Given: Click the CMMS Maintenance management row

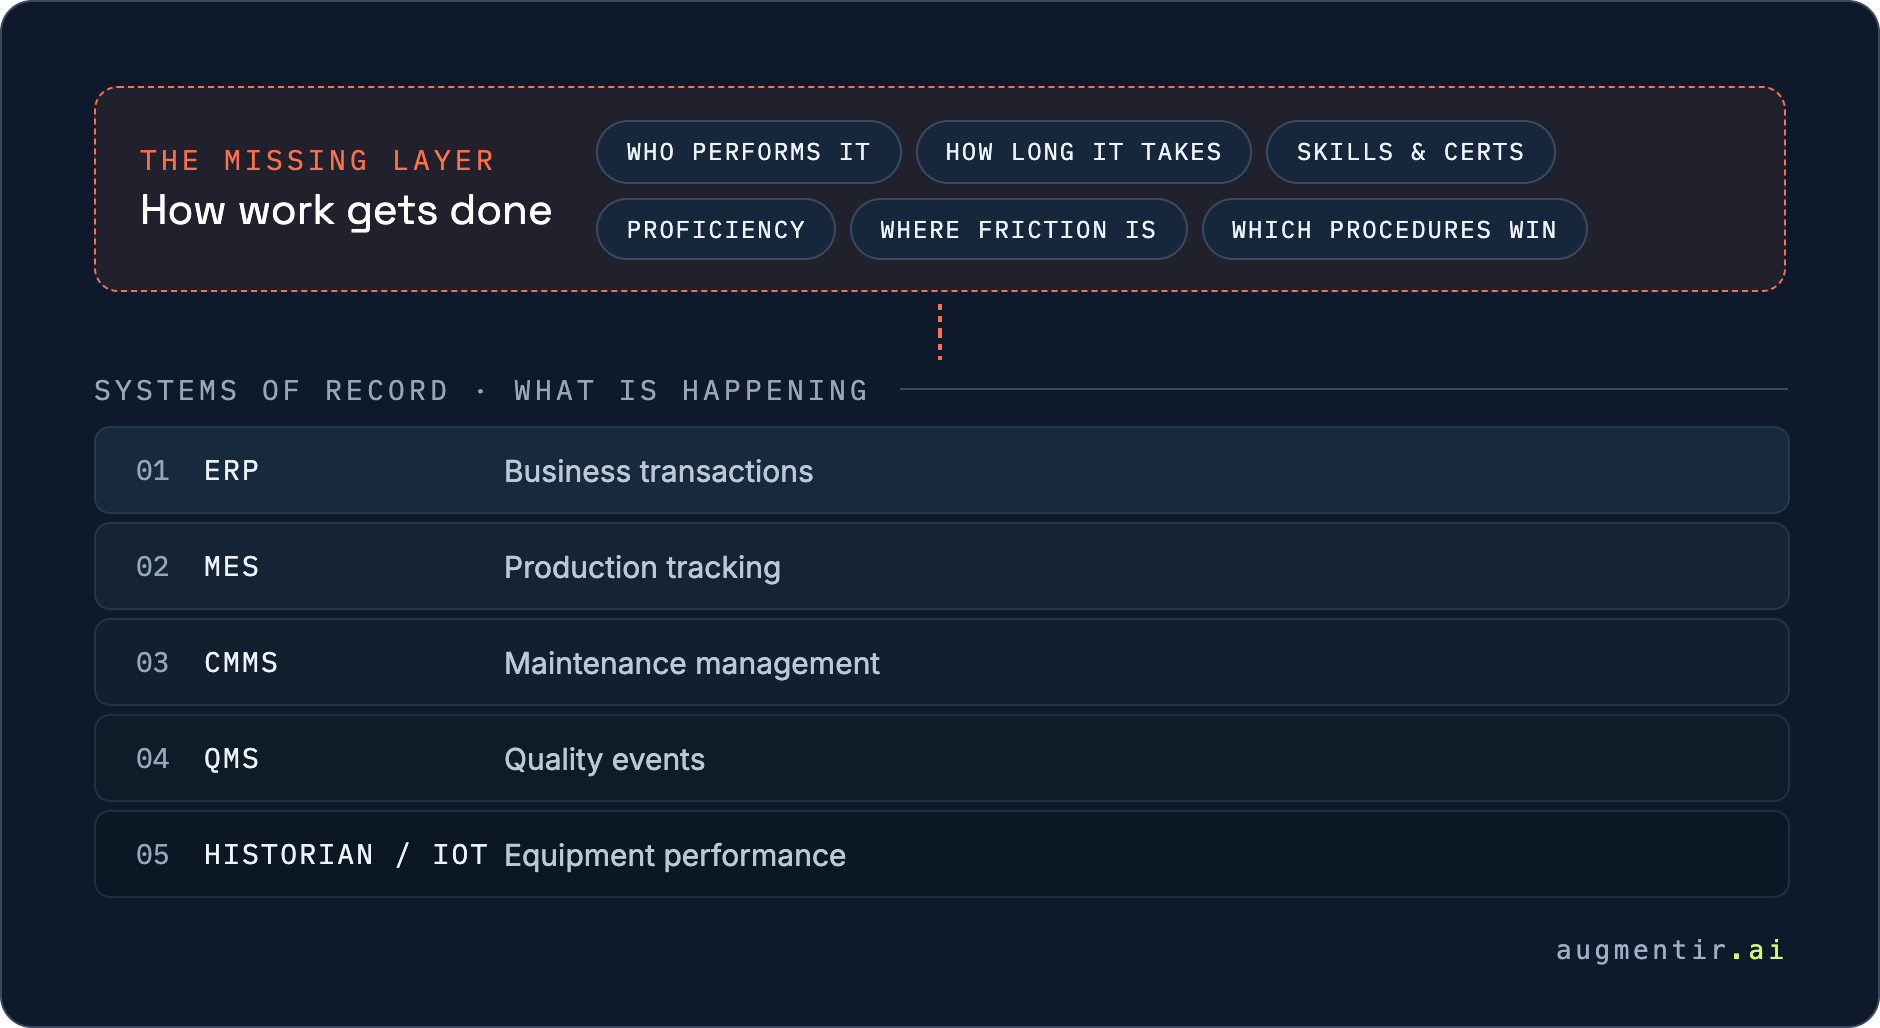Looking at the screenshot, I should tap(941, 662).
